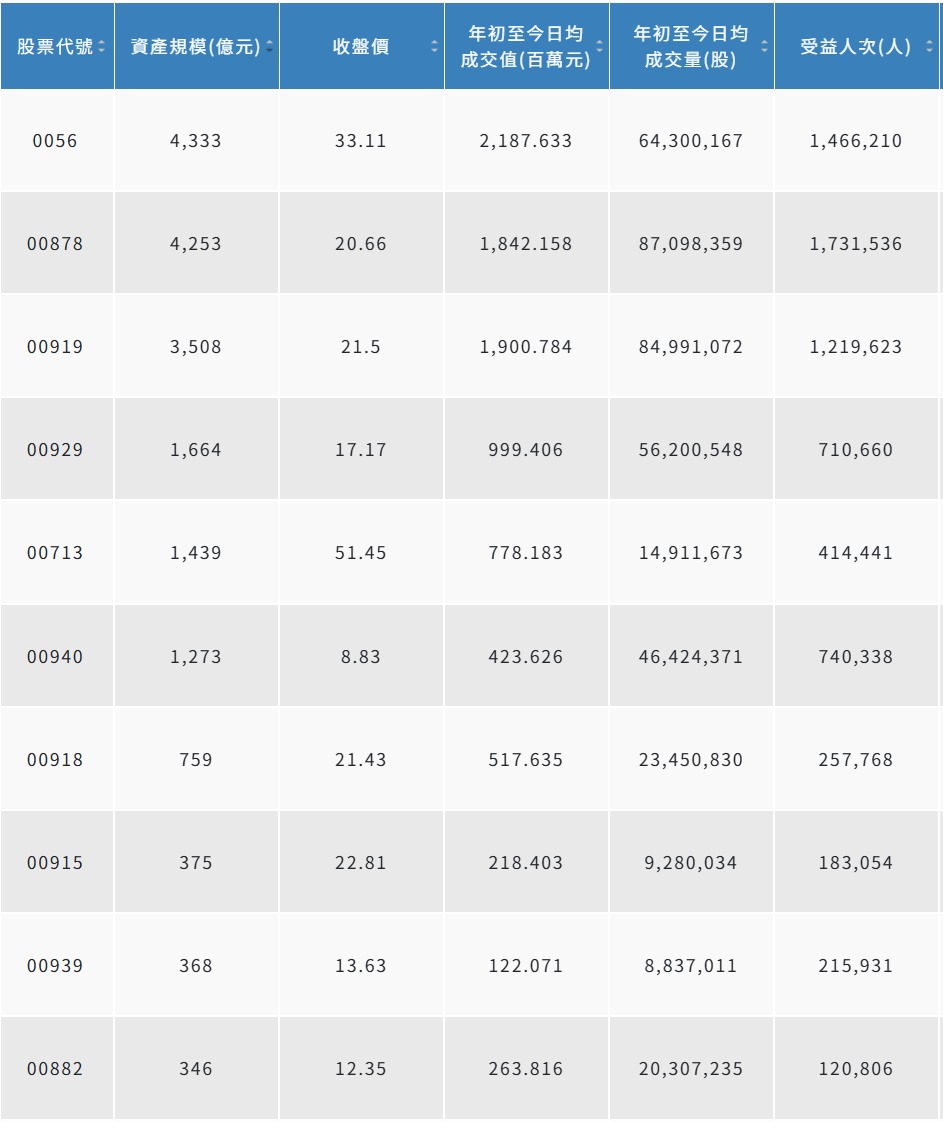
Task: Select stock code 00915 cell
Action: (x=57, y=862)
